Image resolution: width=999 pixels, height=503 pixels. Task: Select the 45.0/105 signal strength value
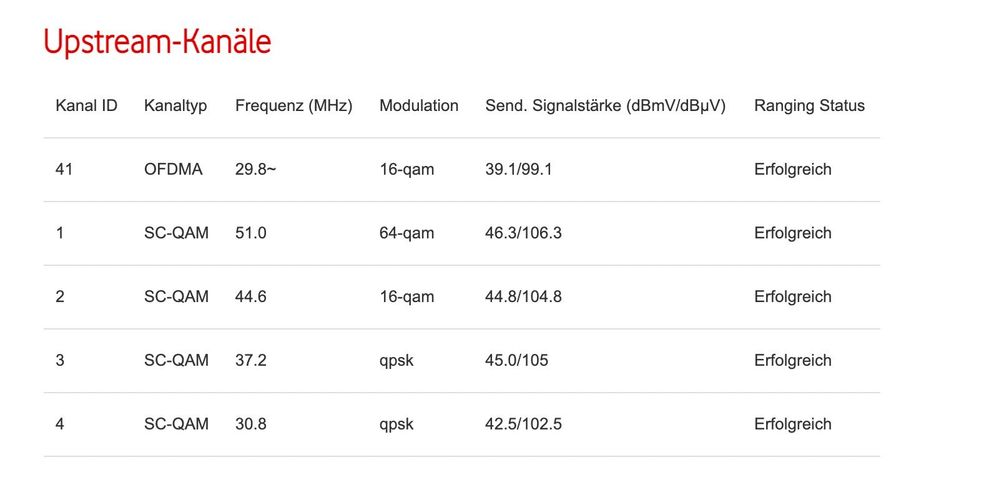point(516,360)
